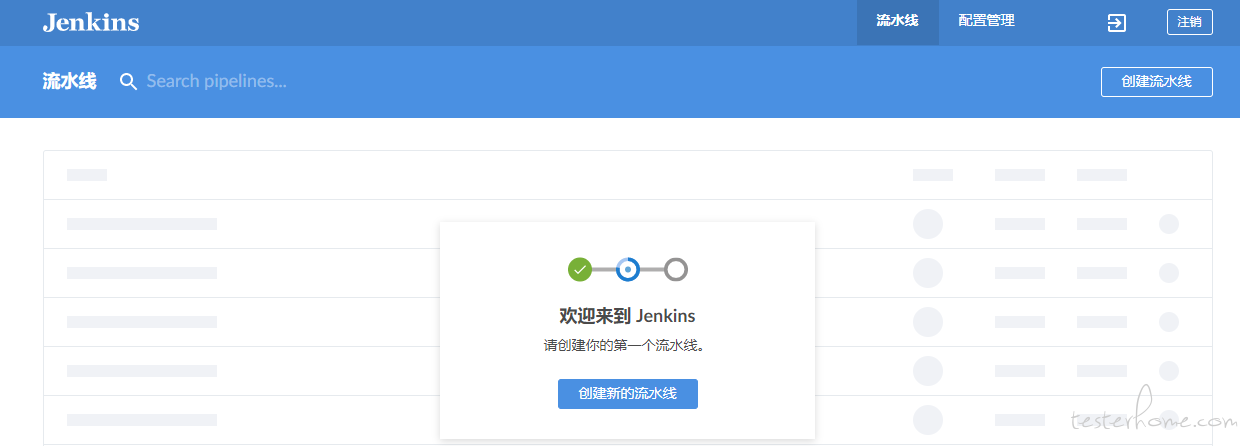Click the green checkmark step icon
The height and width of the screenshot is (446, 1240).
(x=580, y=269)
